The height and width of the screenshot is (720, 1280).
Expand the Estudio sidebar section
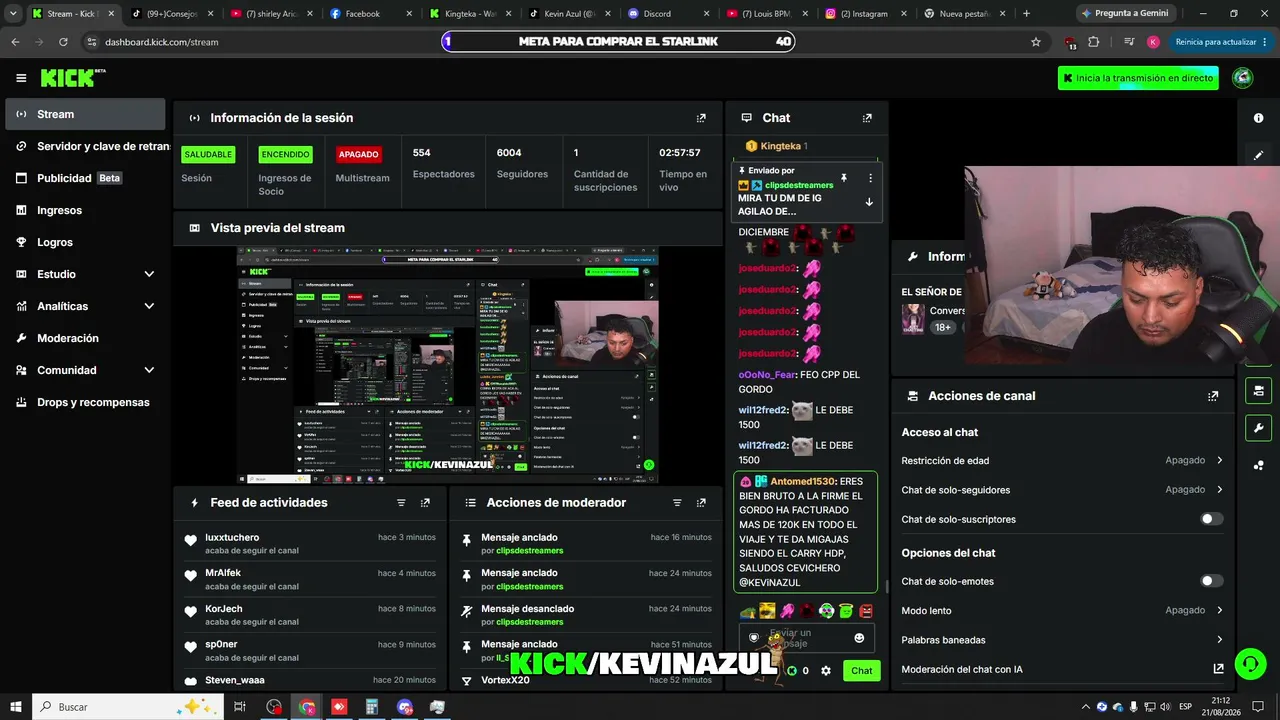pos(149,274)
